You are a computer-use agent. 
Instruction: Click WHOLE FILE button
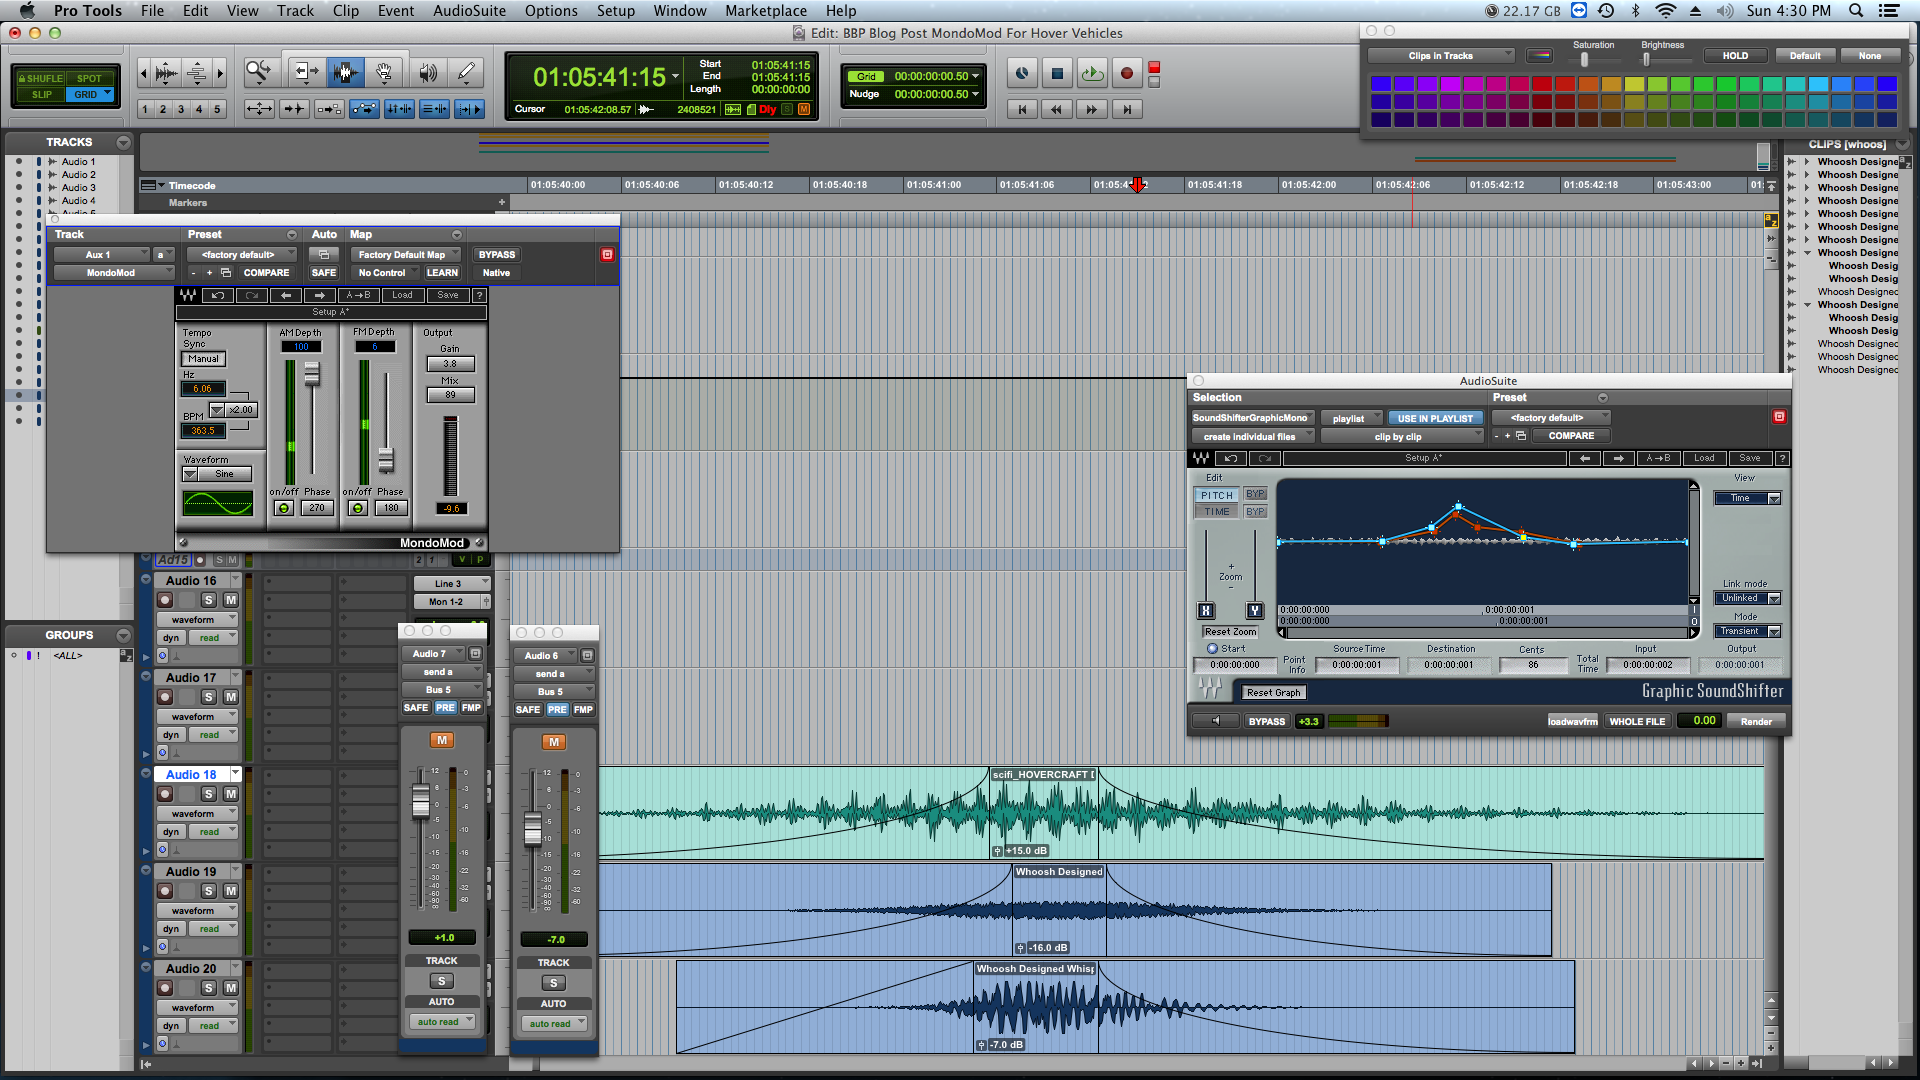pos(1637,721)
